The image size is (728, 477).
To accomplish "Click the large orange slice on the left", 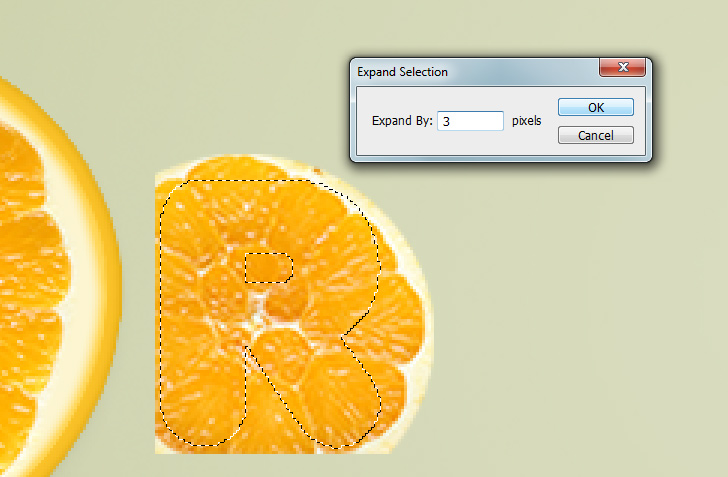I will [x=32, y=279].
